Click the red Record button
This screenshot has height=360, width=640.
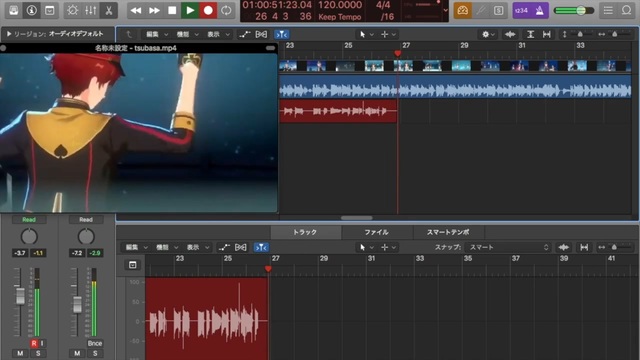(208, 10)
